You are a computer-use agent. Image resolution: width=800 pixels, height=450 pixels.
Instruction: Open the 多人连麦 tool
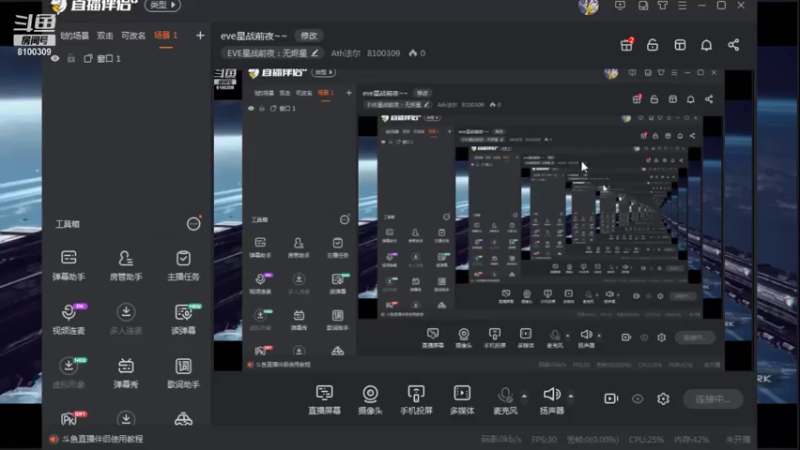click(x=126, y=319)
